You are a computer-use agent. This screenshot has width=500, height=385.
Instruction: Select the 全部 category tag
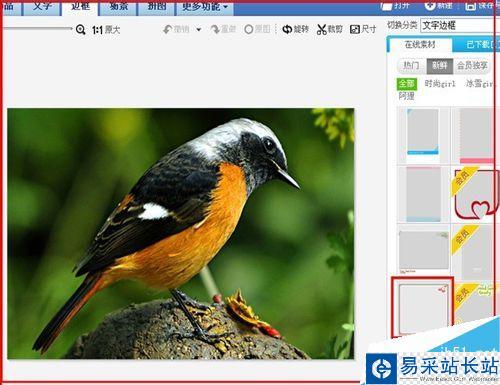coord(407,84)
